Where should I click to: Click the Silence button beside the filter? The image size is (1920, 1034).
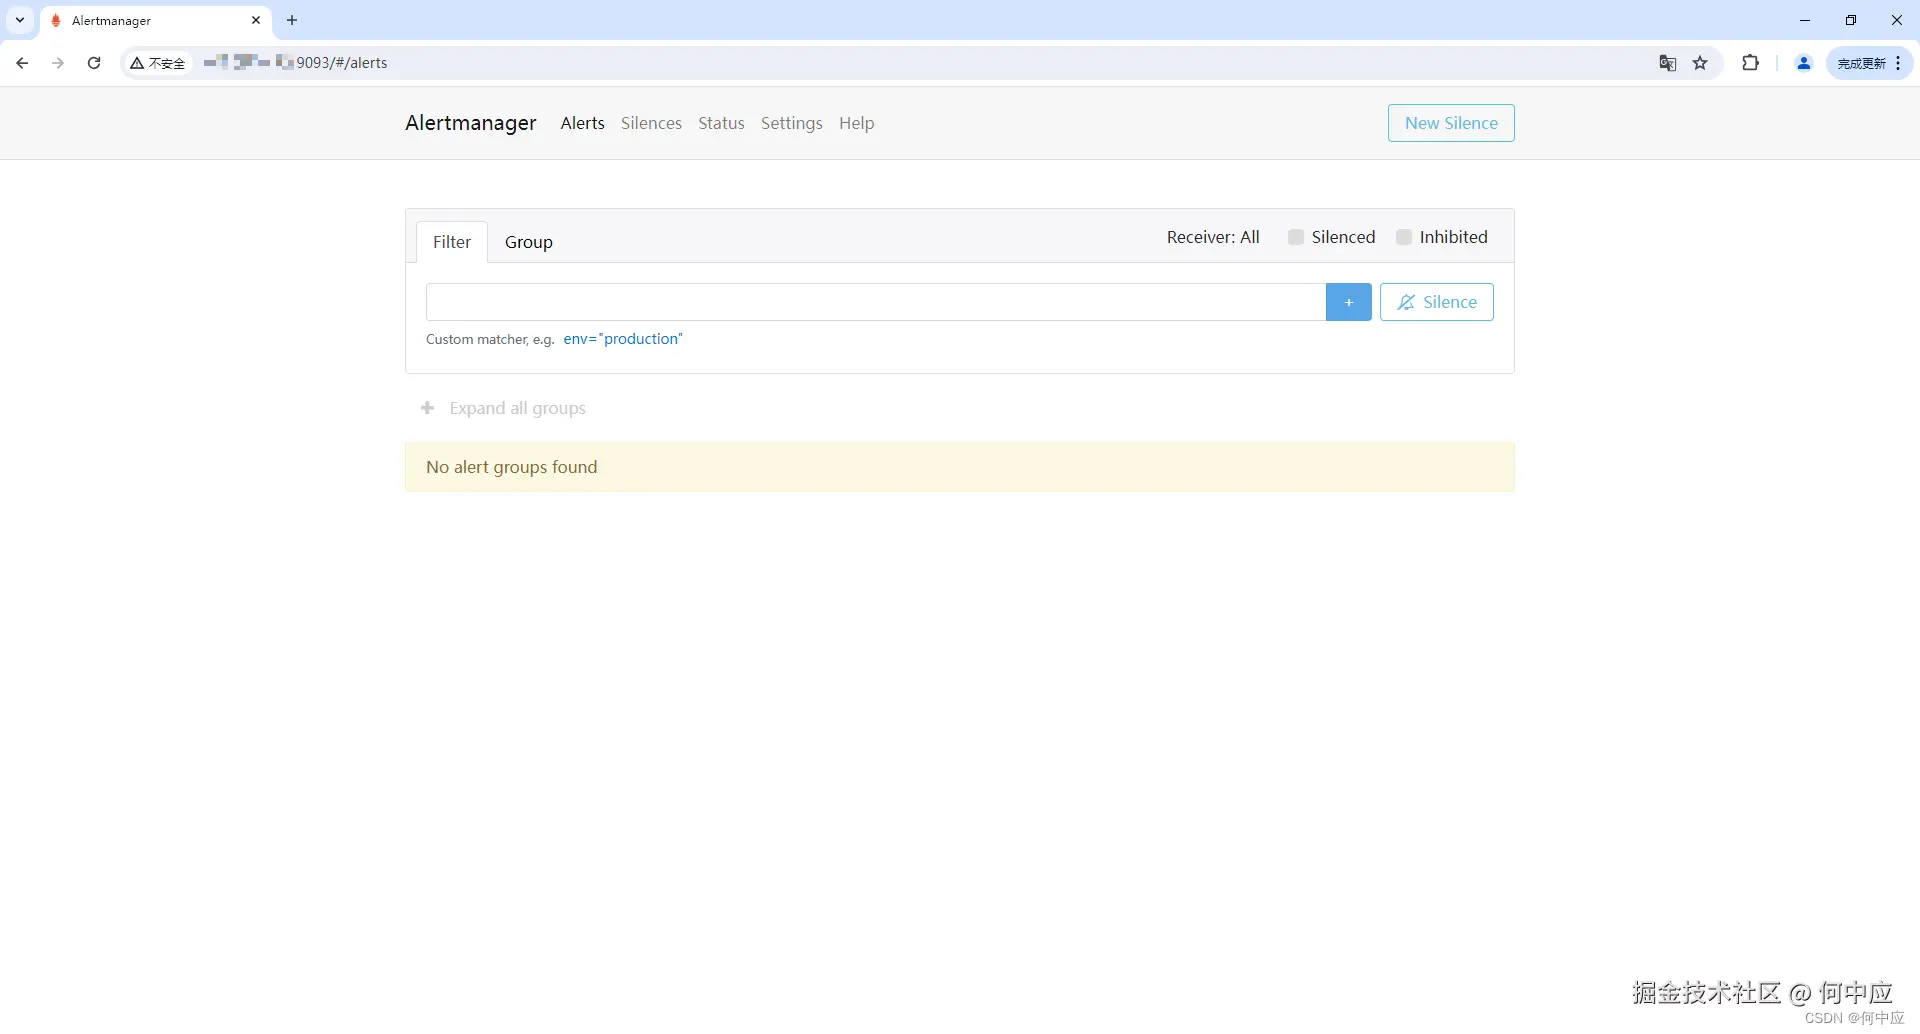tap(1437, 302)
